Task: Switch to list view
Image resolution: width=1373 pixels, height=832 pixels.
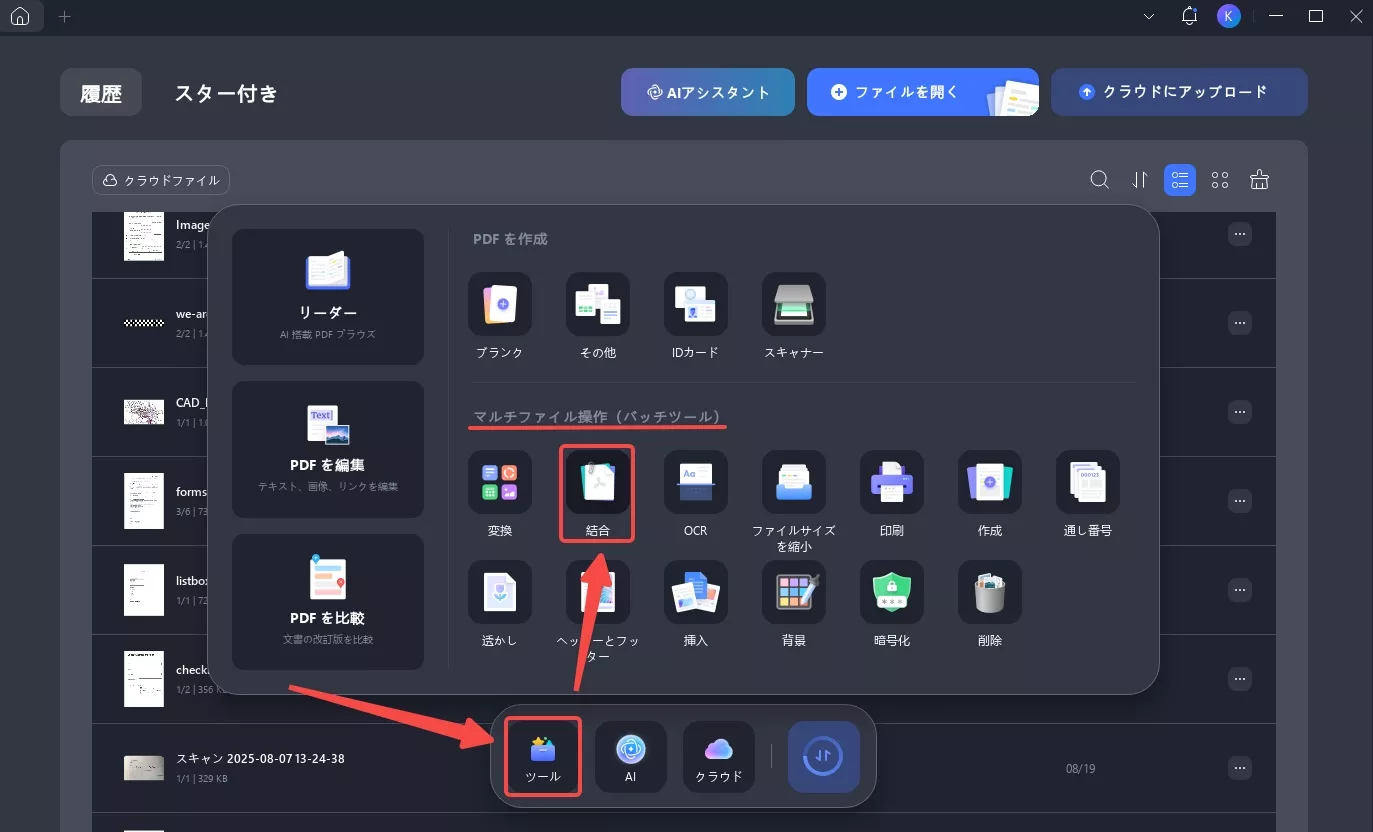Action: (x=1180, y=180)
